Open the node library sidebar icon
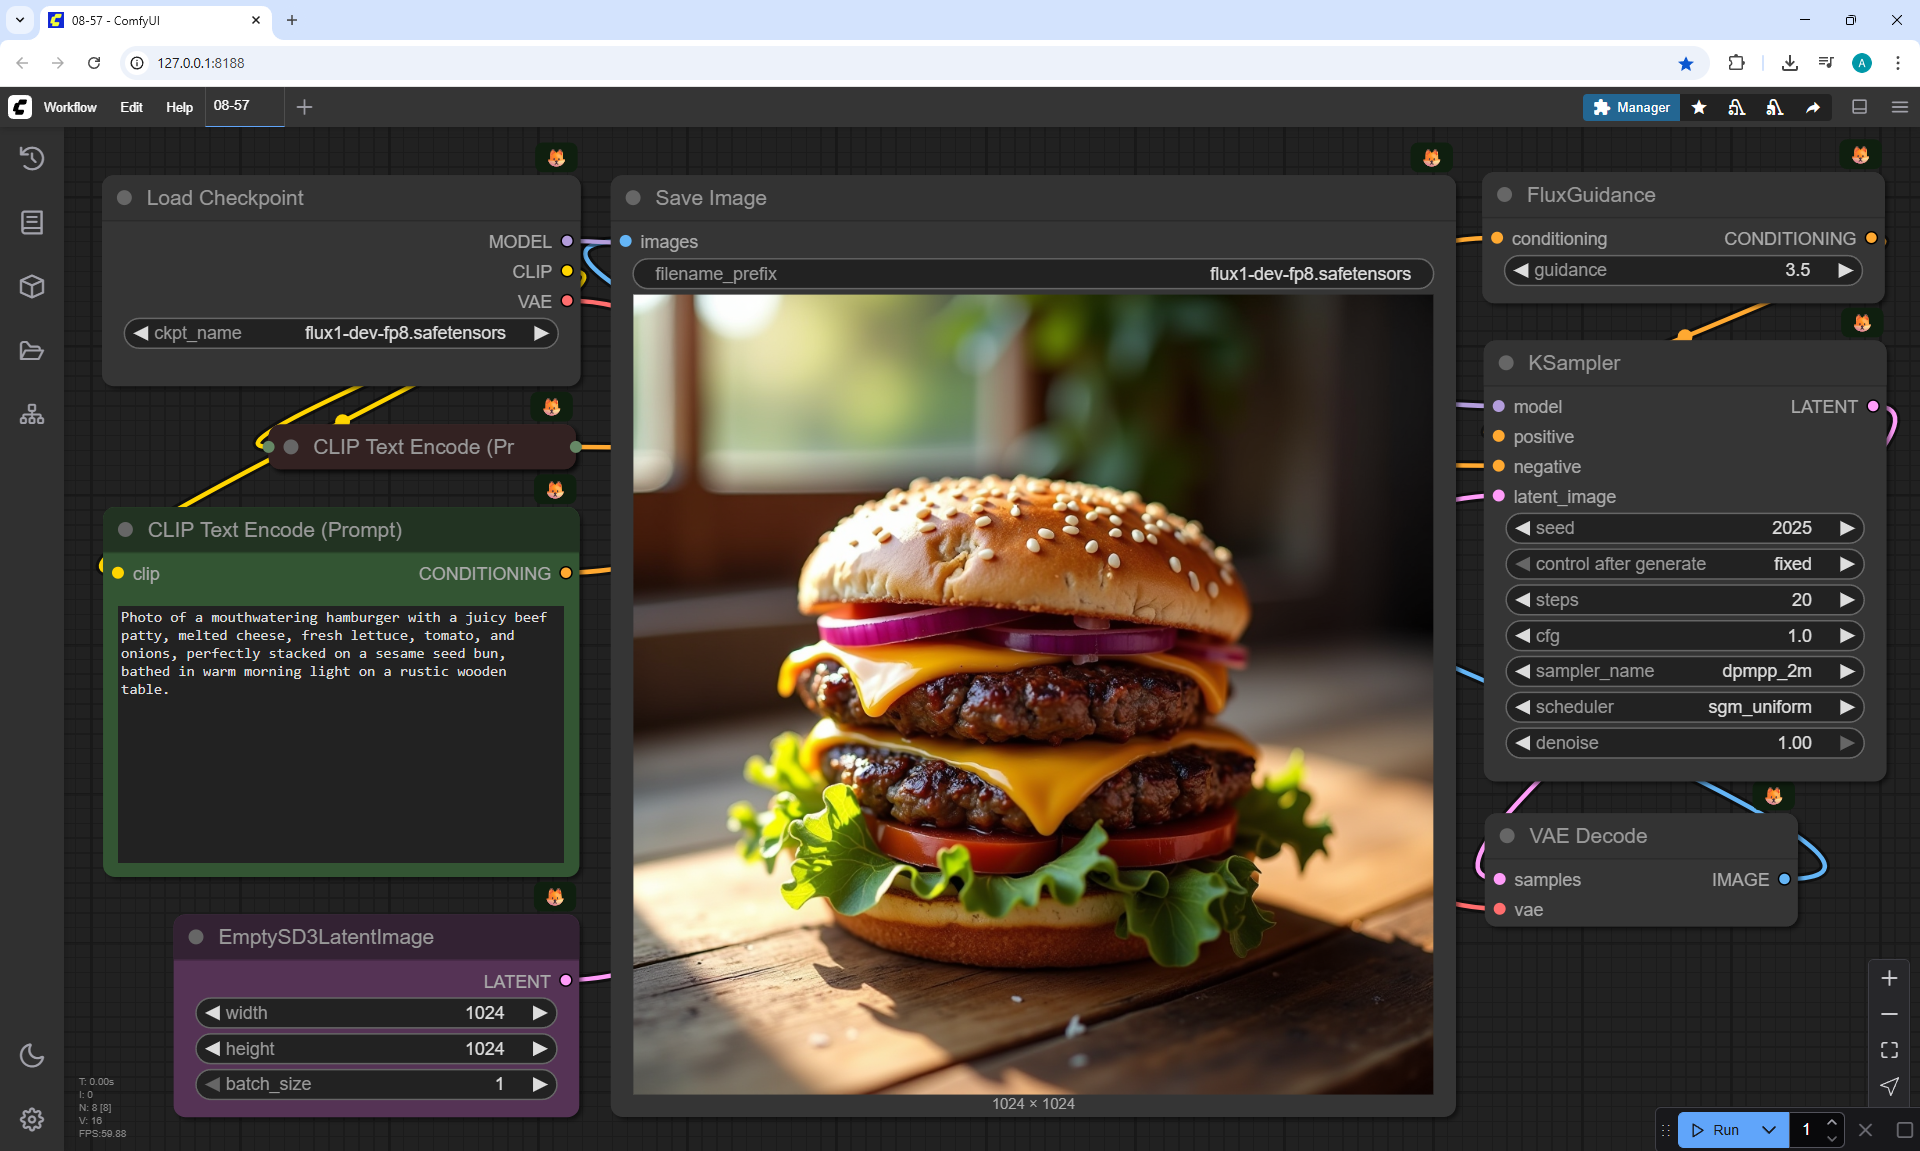The image size is (1920, 1151). point(32,222)
